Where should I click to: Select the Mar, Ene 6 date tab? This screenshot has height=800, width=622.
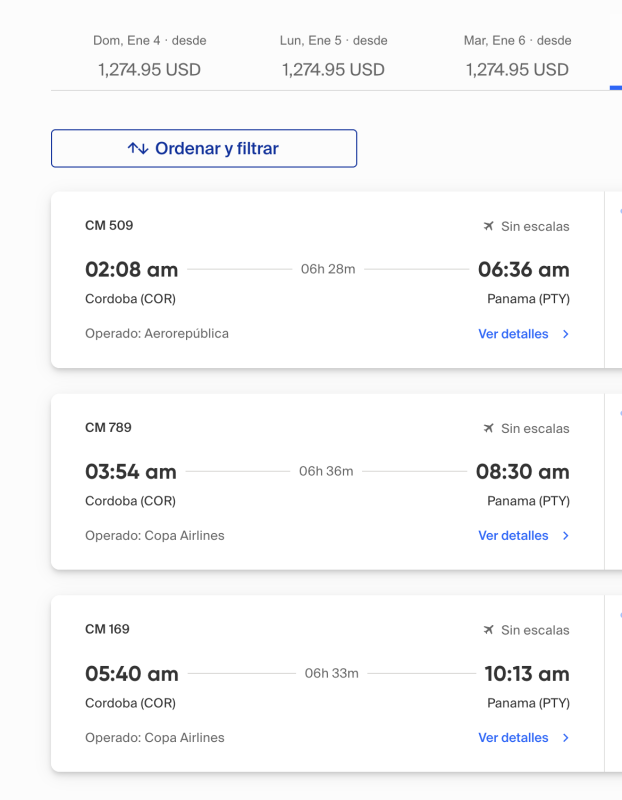coord(517,56)
